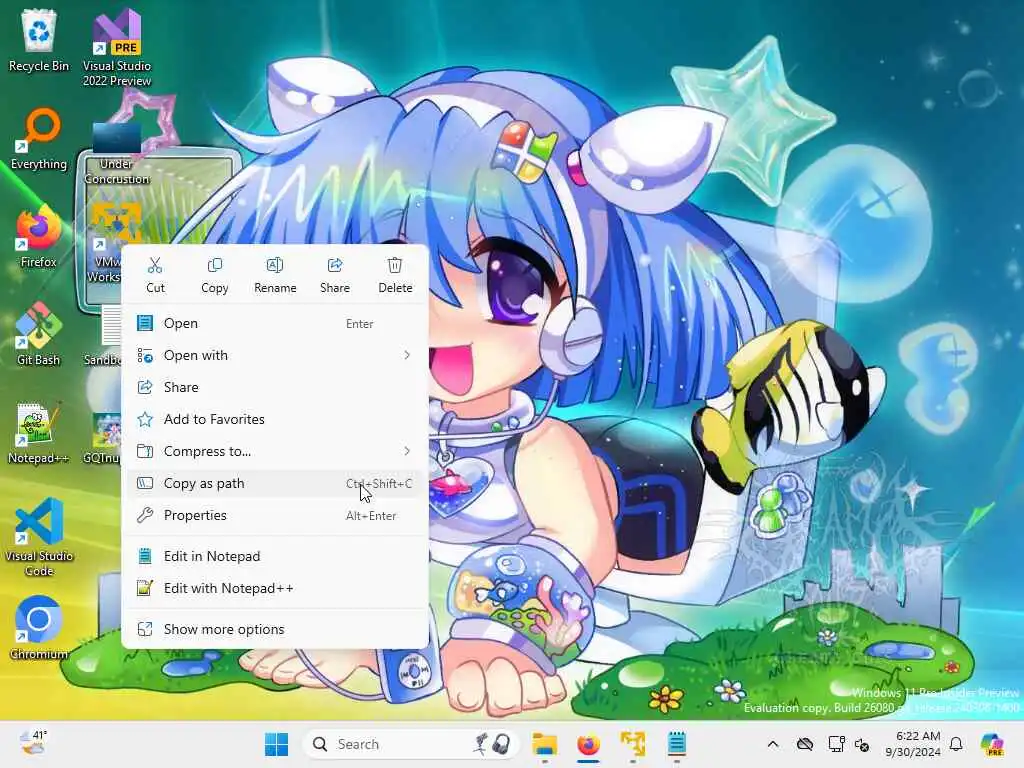1024x768 pixels.
Task: Choose Share in the menu list
Action: [x=275, y=387]
